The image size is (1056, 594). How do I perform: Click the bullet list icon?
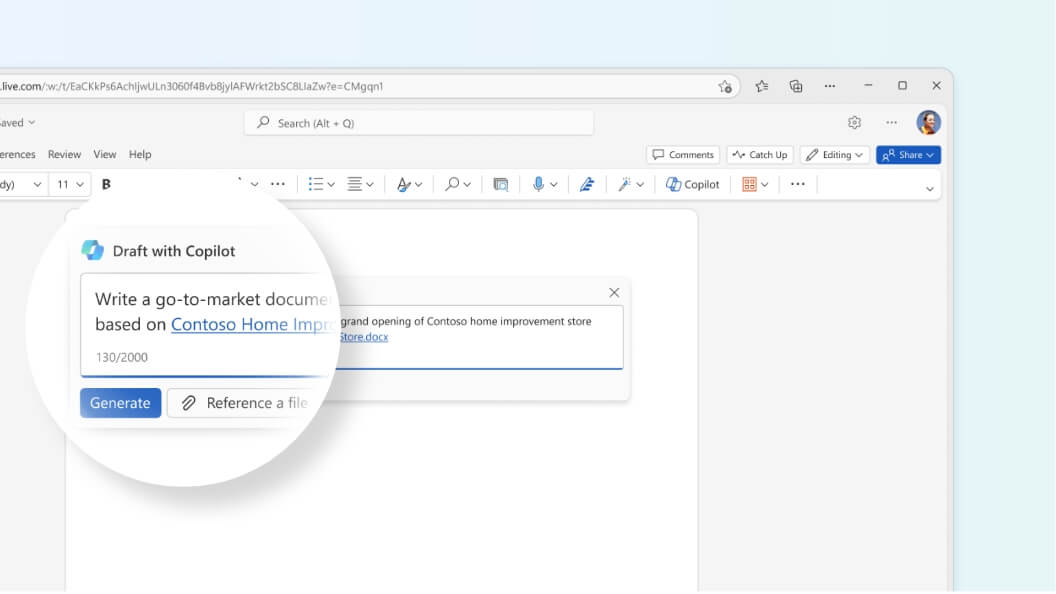click(316, 184)
